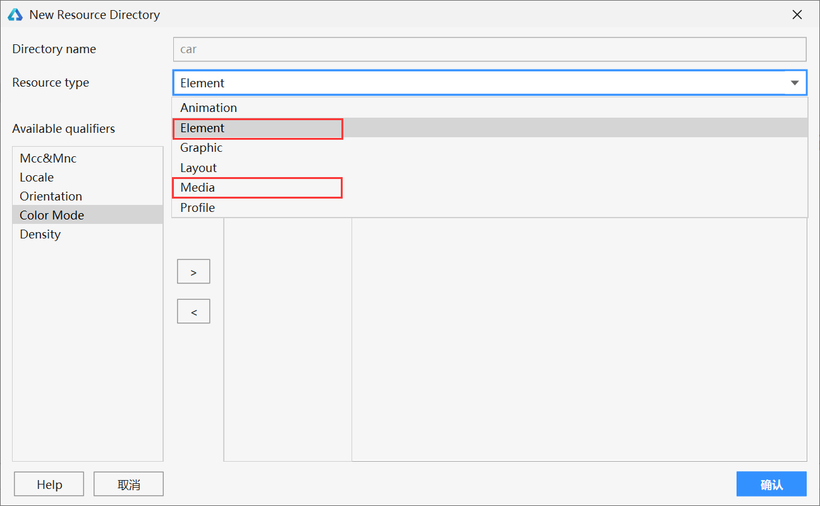Viewport: 820px width, 506px height.
Task: Select Element from the resource type list
Action: pos(489,128)
